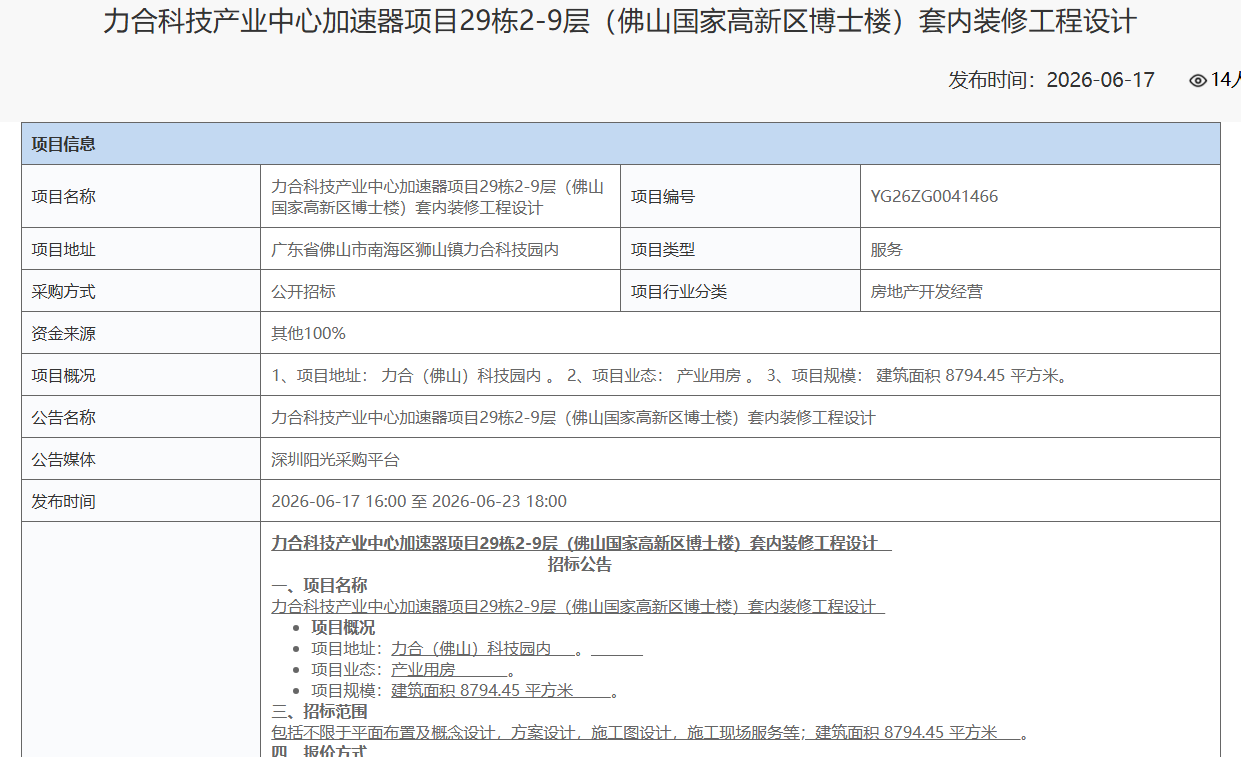1241x757 pixels.
Task: Click the 招标公告 heading
Action: coord(579,565)
